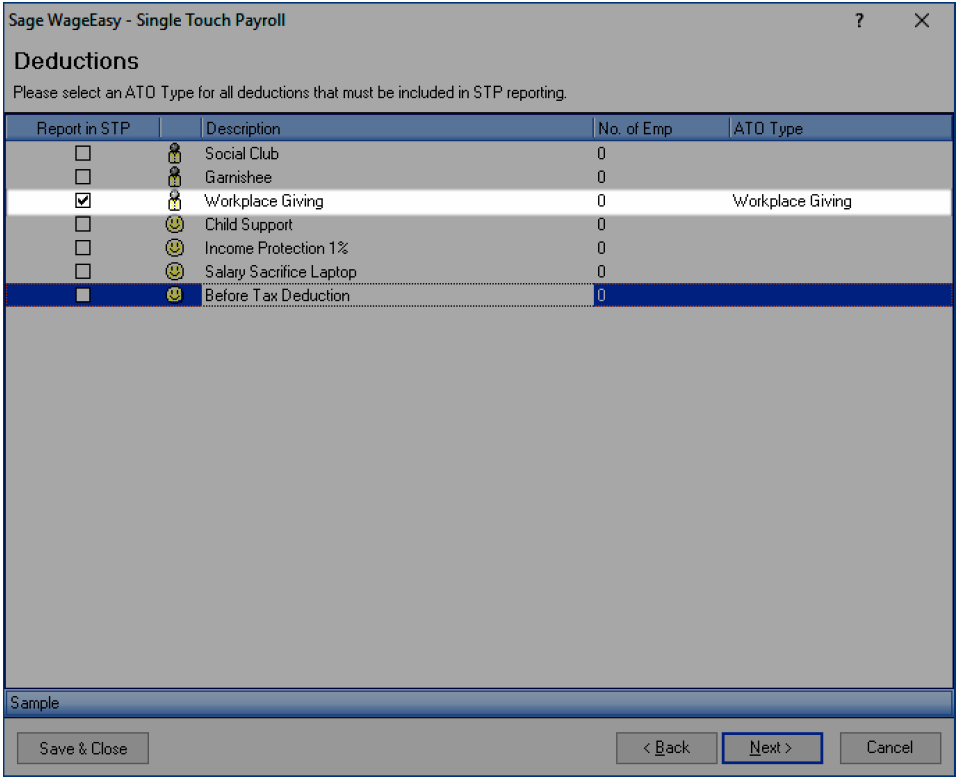Screen dimensions: 957x778
Task: Click the ATO Type column header
Action: 840,129
